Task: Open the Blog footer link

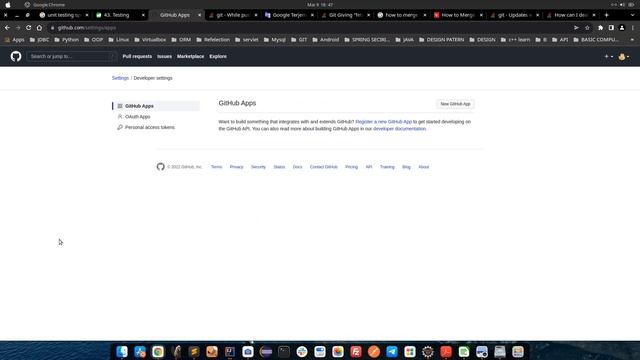Action: 406,167
